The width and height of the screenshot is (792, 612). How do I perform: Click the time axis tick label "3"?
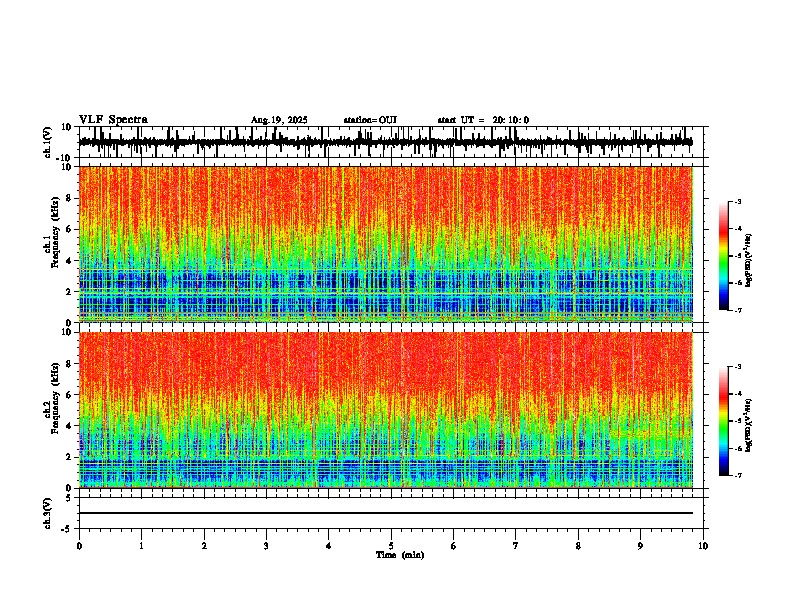click(x=266, y=546)
